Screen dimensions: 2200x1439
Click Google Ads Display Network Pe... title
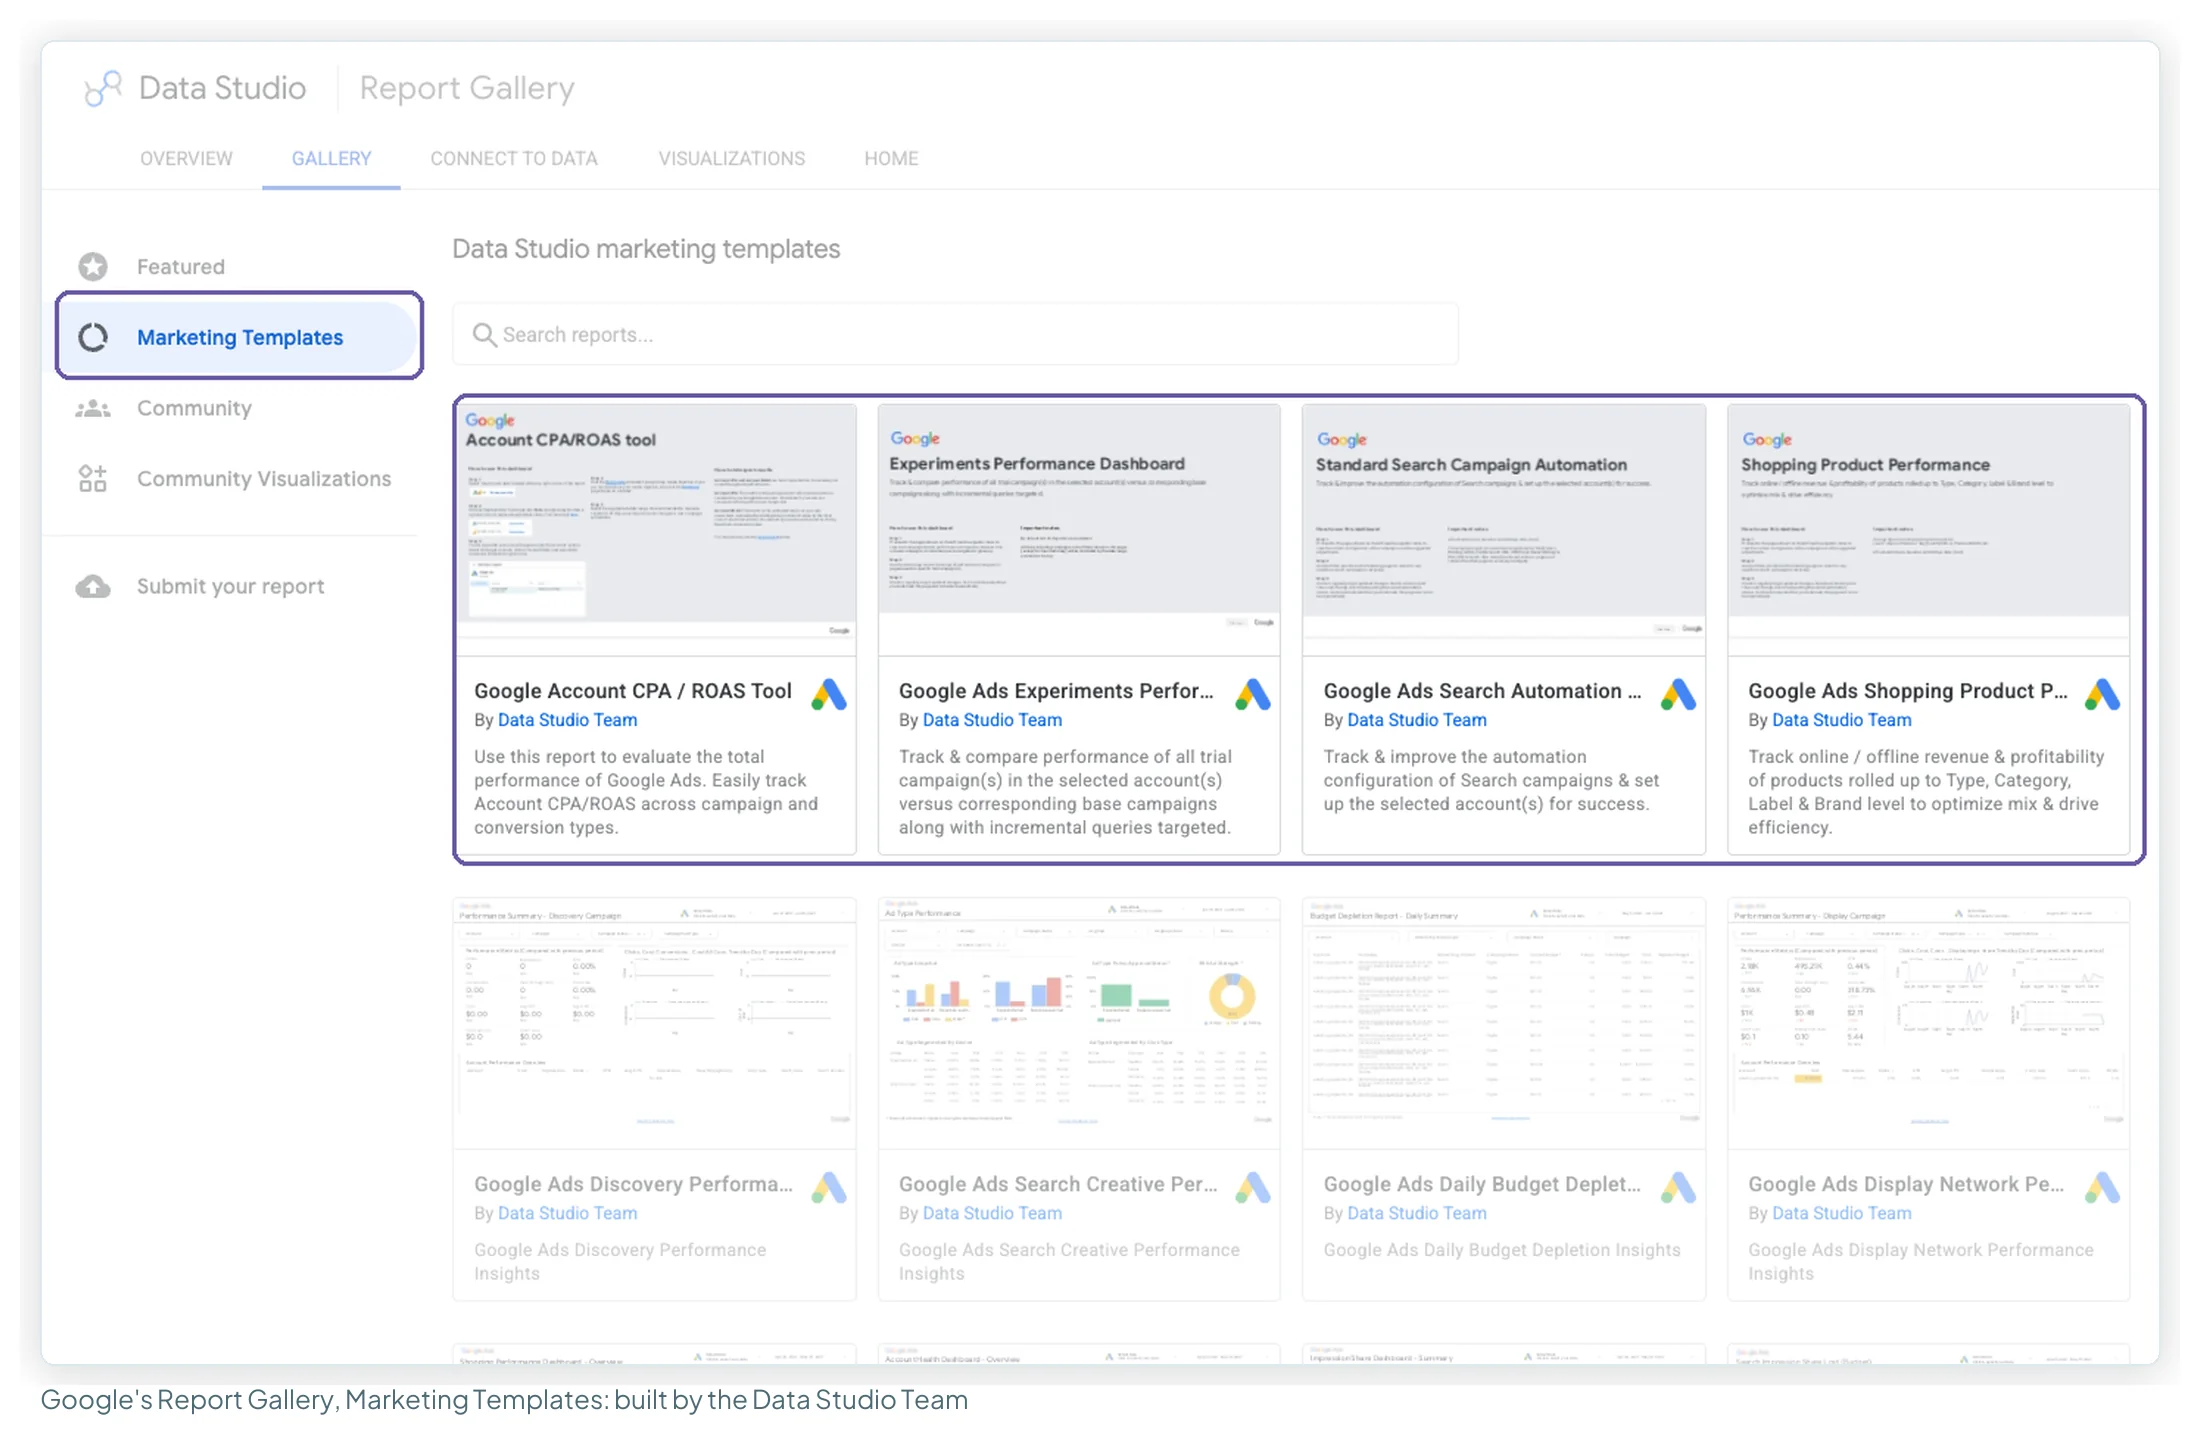pos(1905,1183)
